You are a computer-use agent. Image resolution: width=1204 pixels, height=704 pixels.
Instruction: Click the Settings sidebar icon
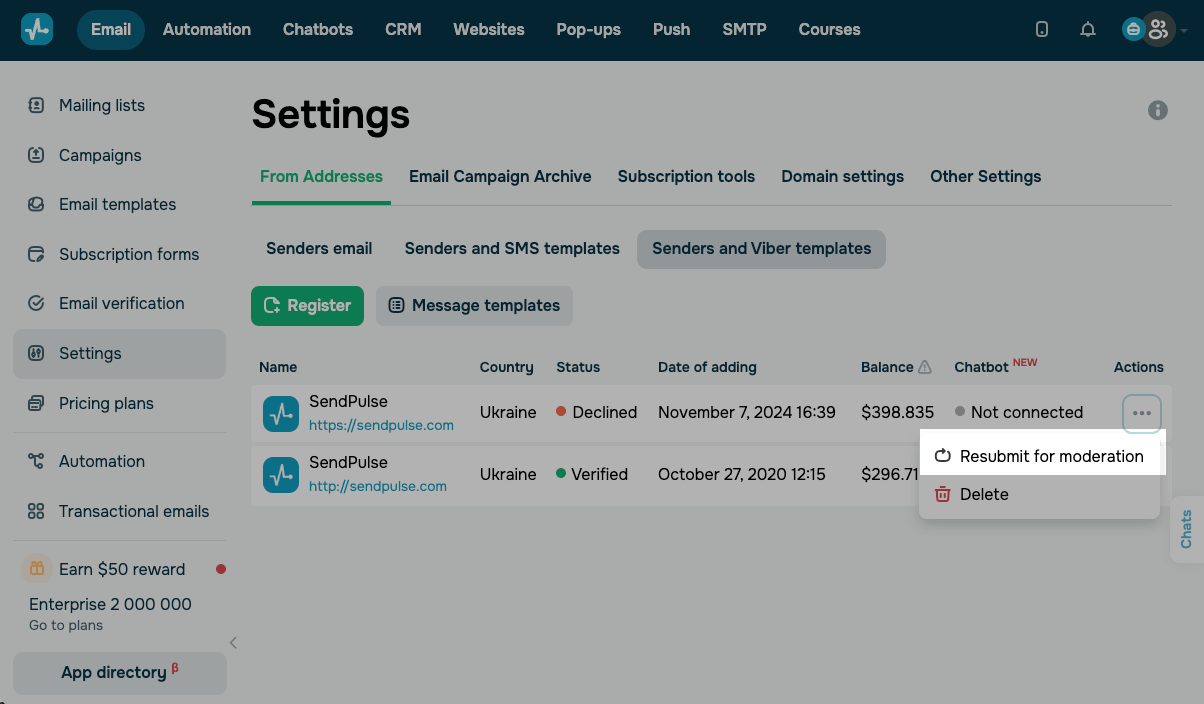coord(37,353)
